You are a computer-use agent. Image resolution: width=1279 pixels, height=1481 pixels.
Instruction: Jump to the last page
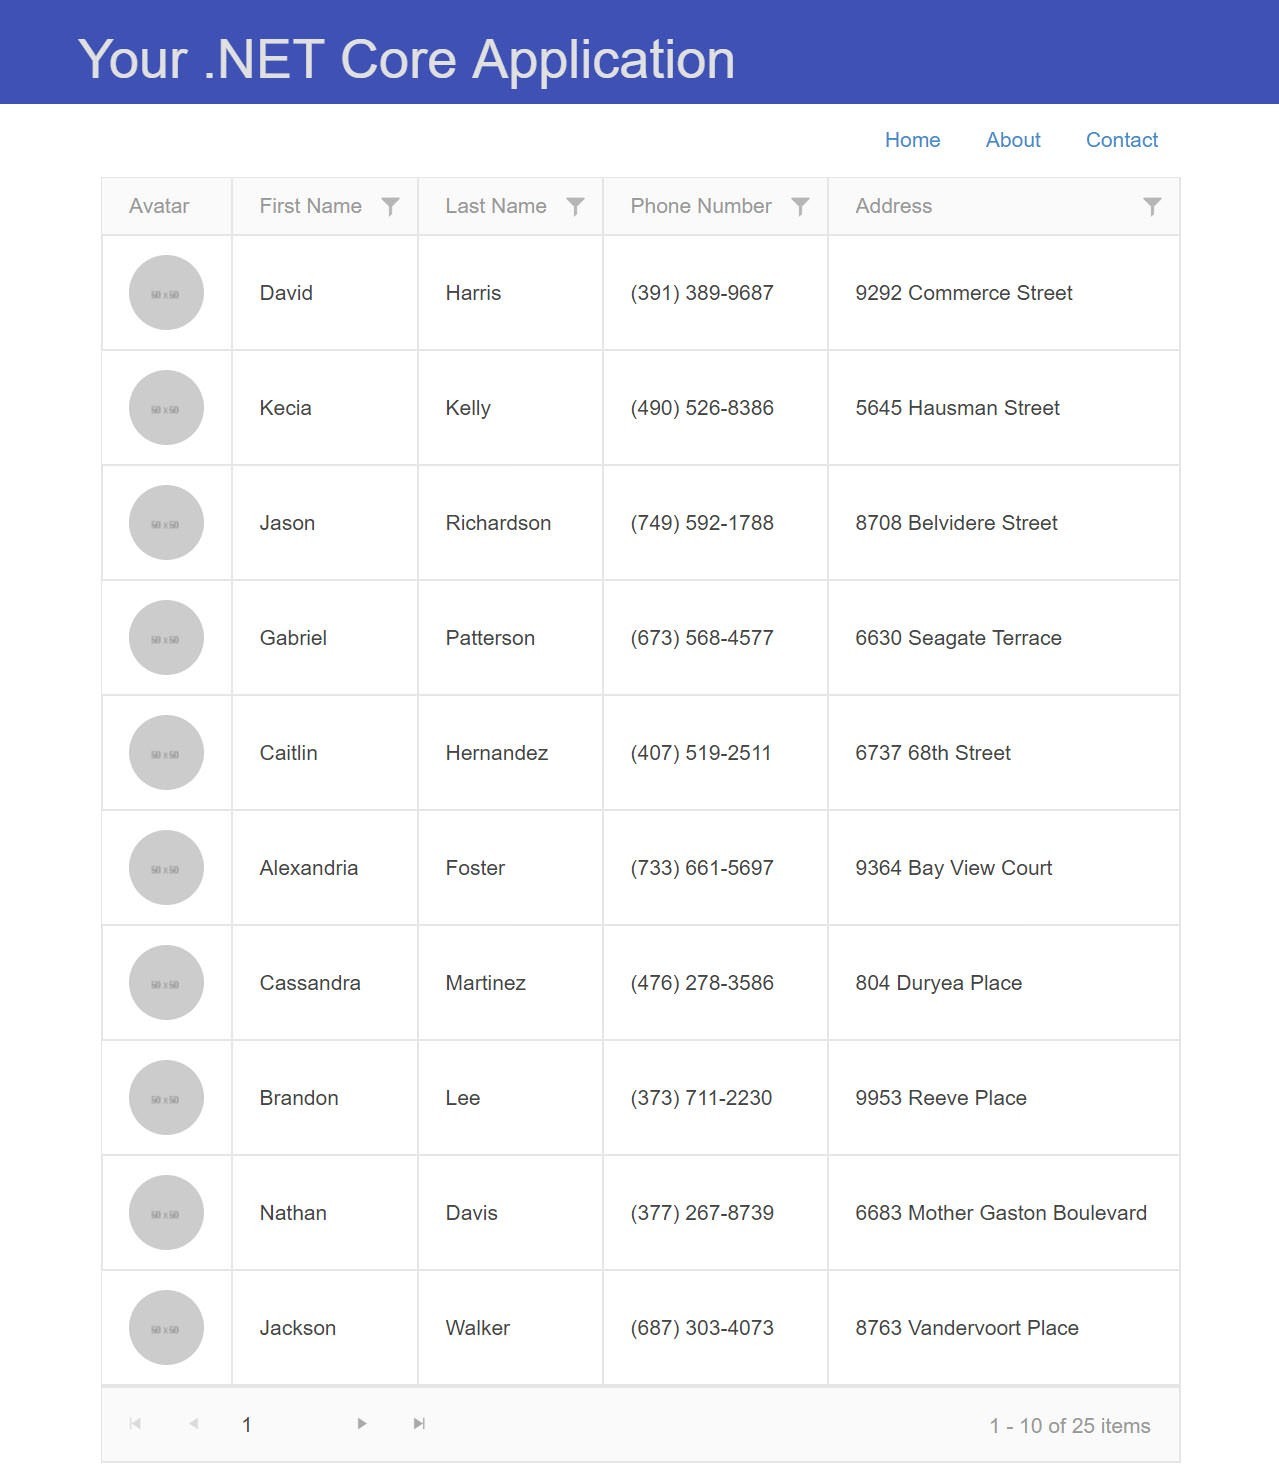click(x=417, y=1424)
